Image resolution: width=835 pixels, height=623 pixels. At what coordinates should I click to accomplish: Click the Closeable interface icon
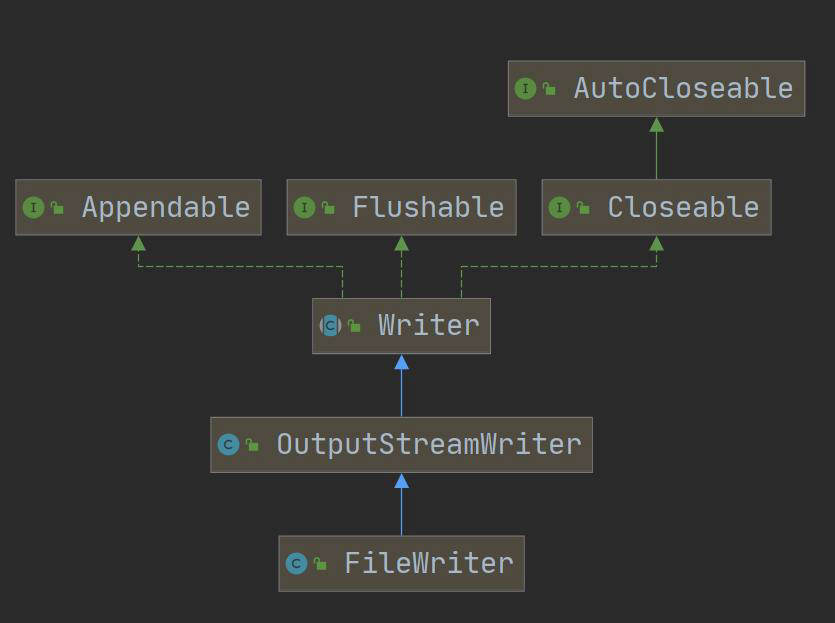[x=559, y=207]
